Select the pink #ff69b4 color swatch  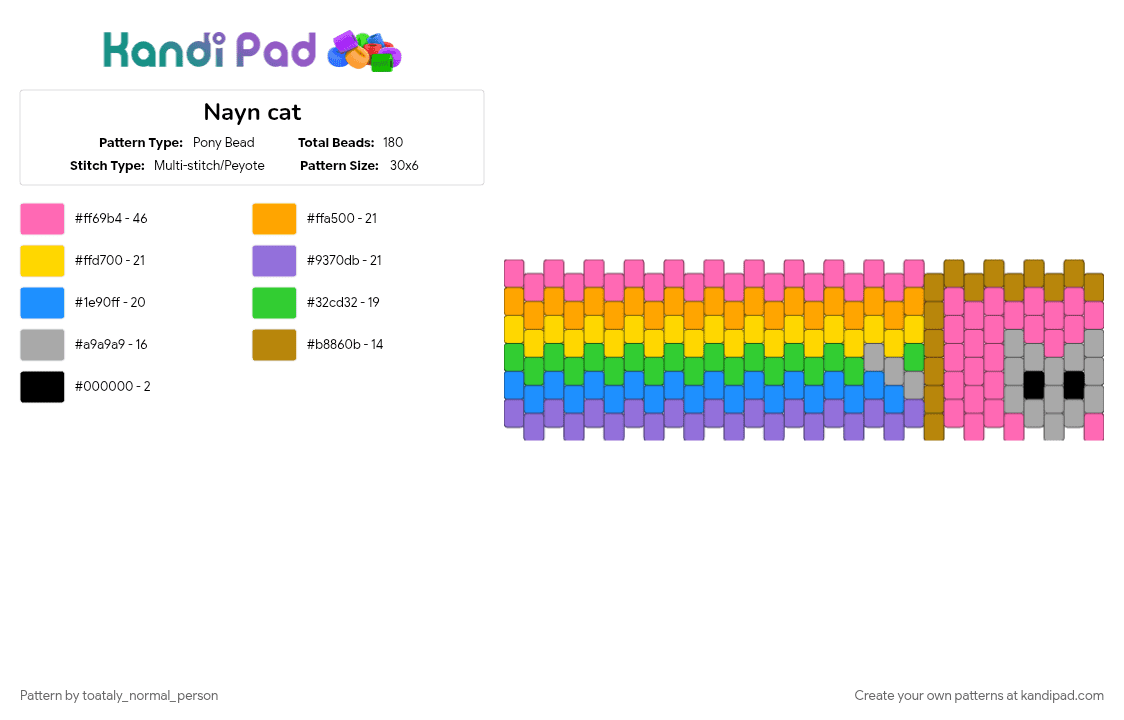tap(42, 219)
